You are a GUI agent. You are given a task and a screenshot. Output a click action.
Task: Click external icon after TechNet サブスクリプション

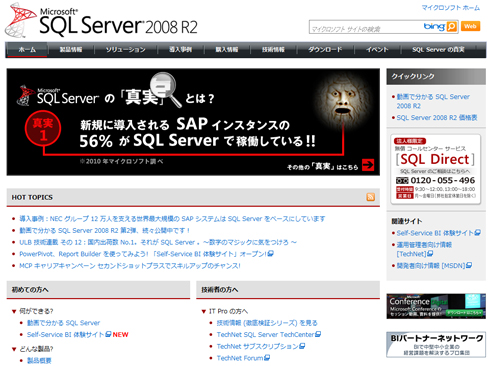302,346
